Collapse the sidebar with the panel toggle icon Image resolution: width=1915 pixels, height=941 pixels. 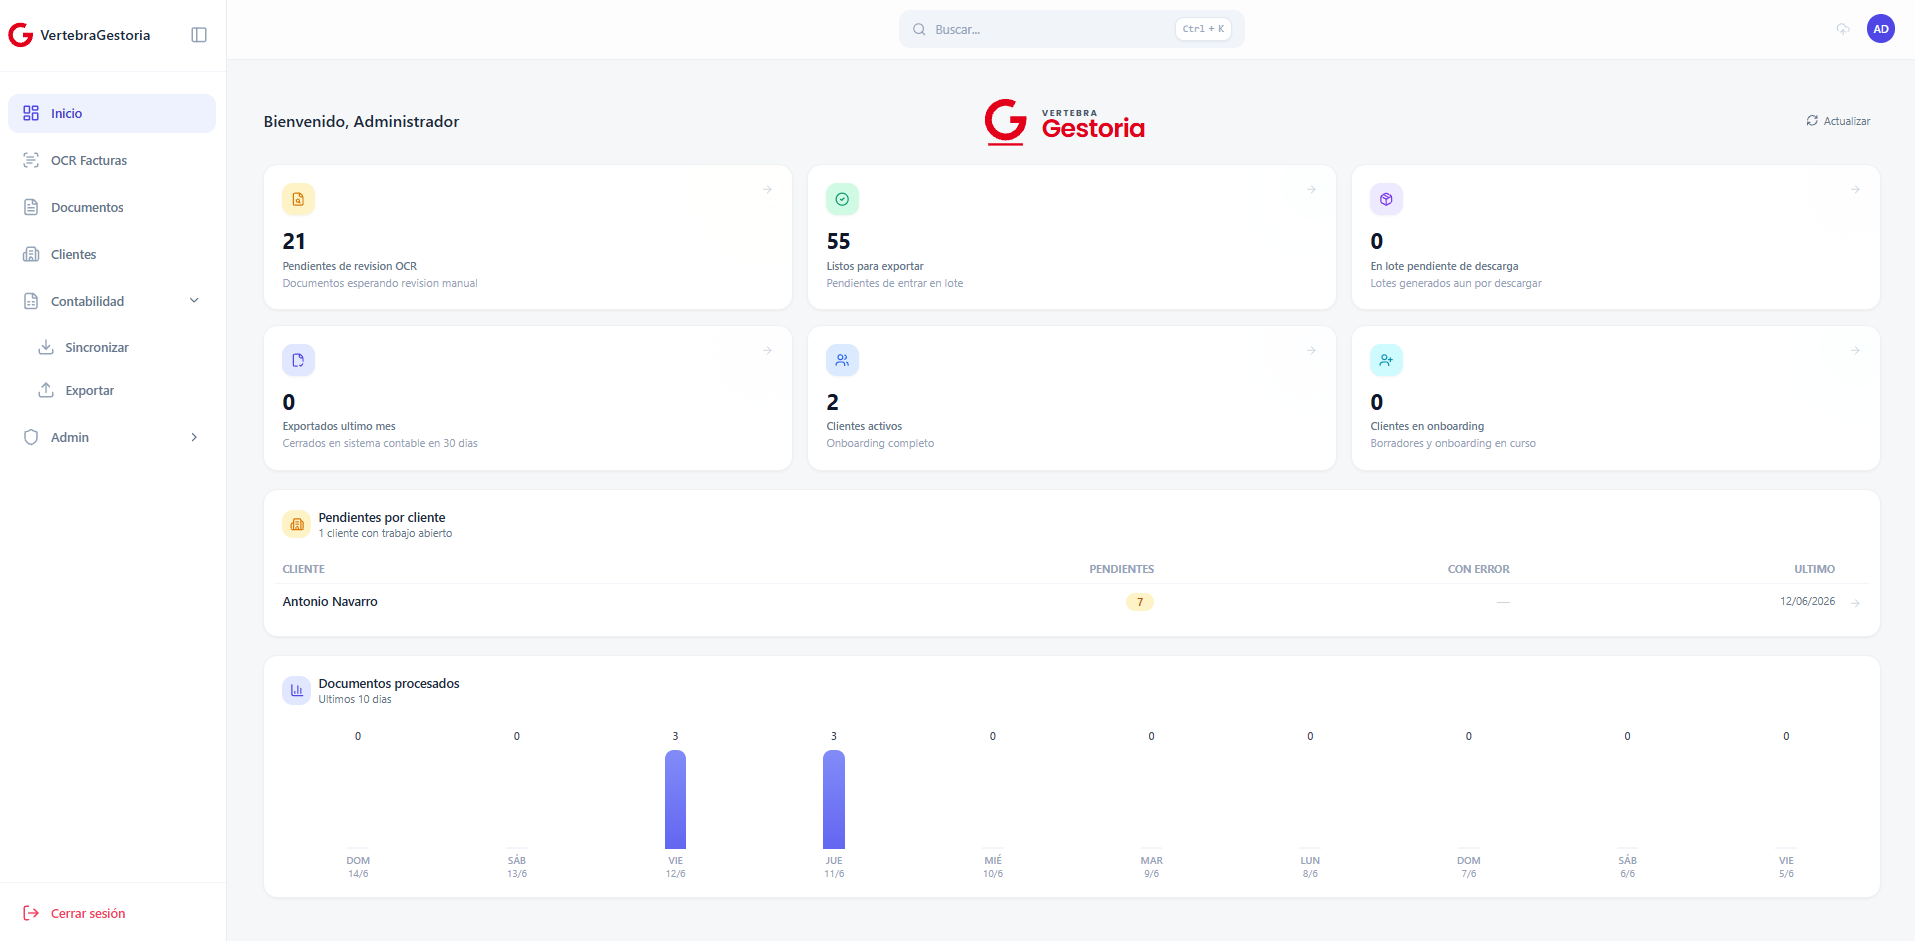pyautogui.click(x=199, y=35)
